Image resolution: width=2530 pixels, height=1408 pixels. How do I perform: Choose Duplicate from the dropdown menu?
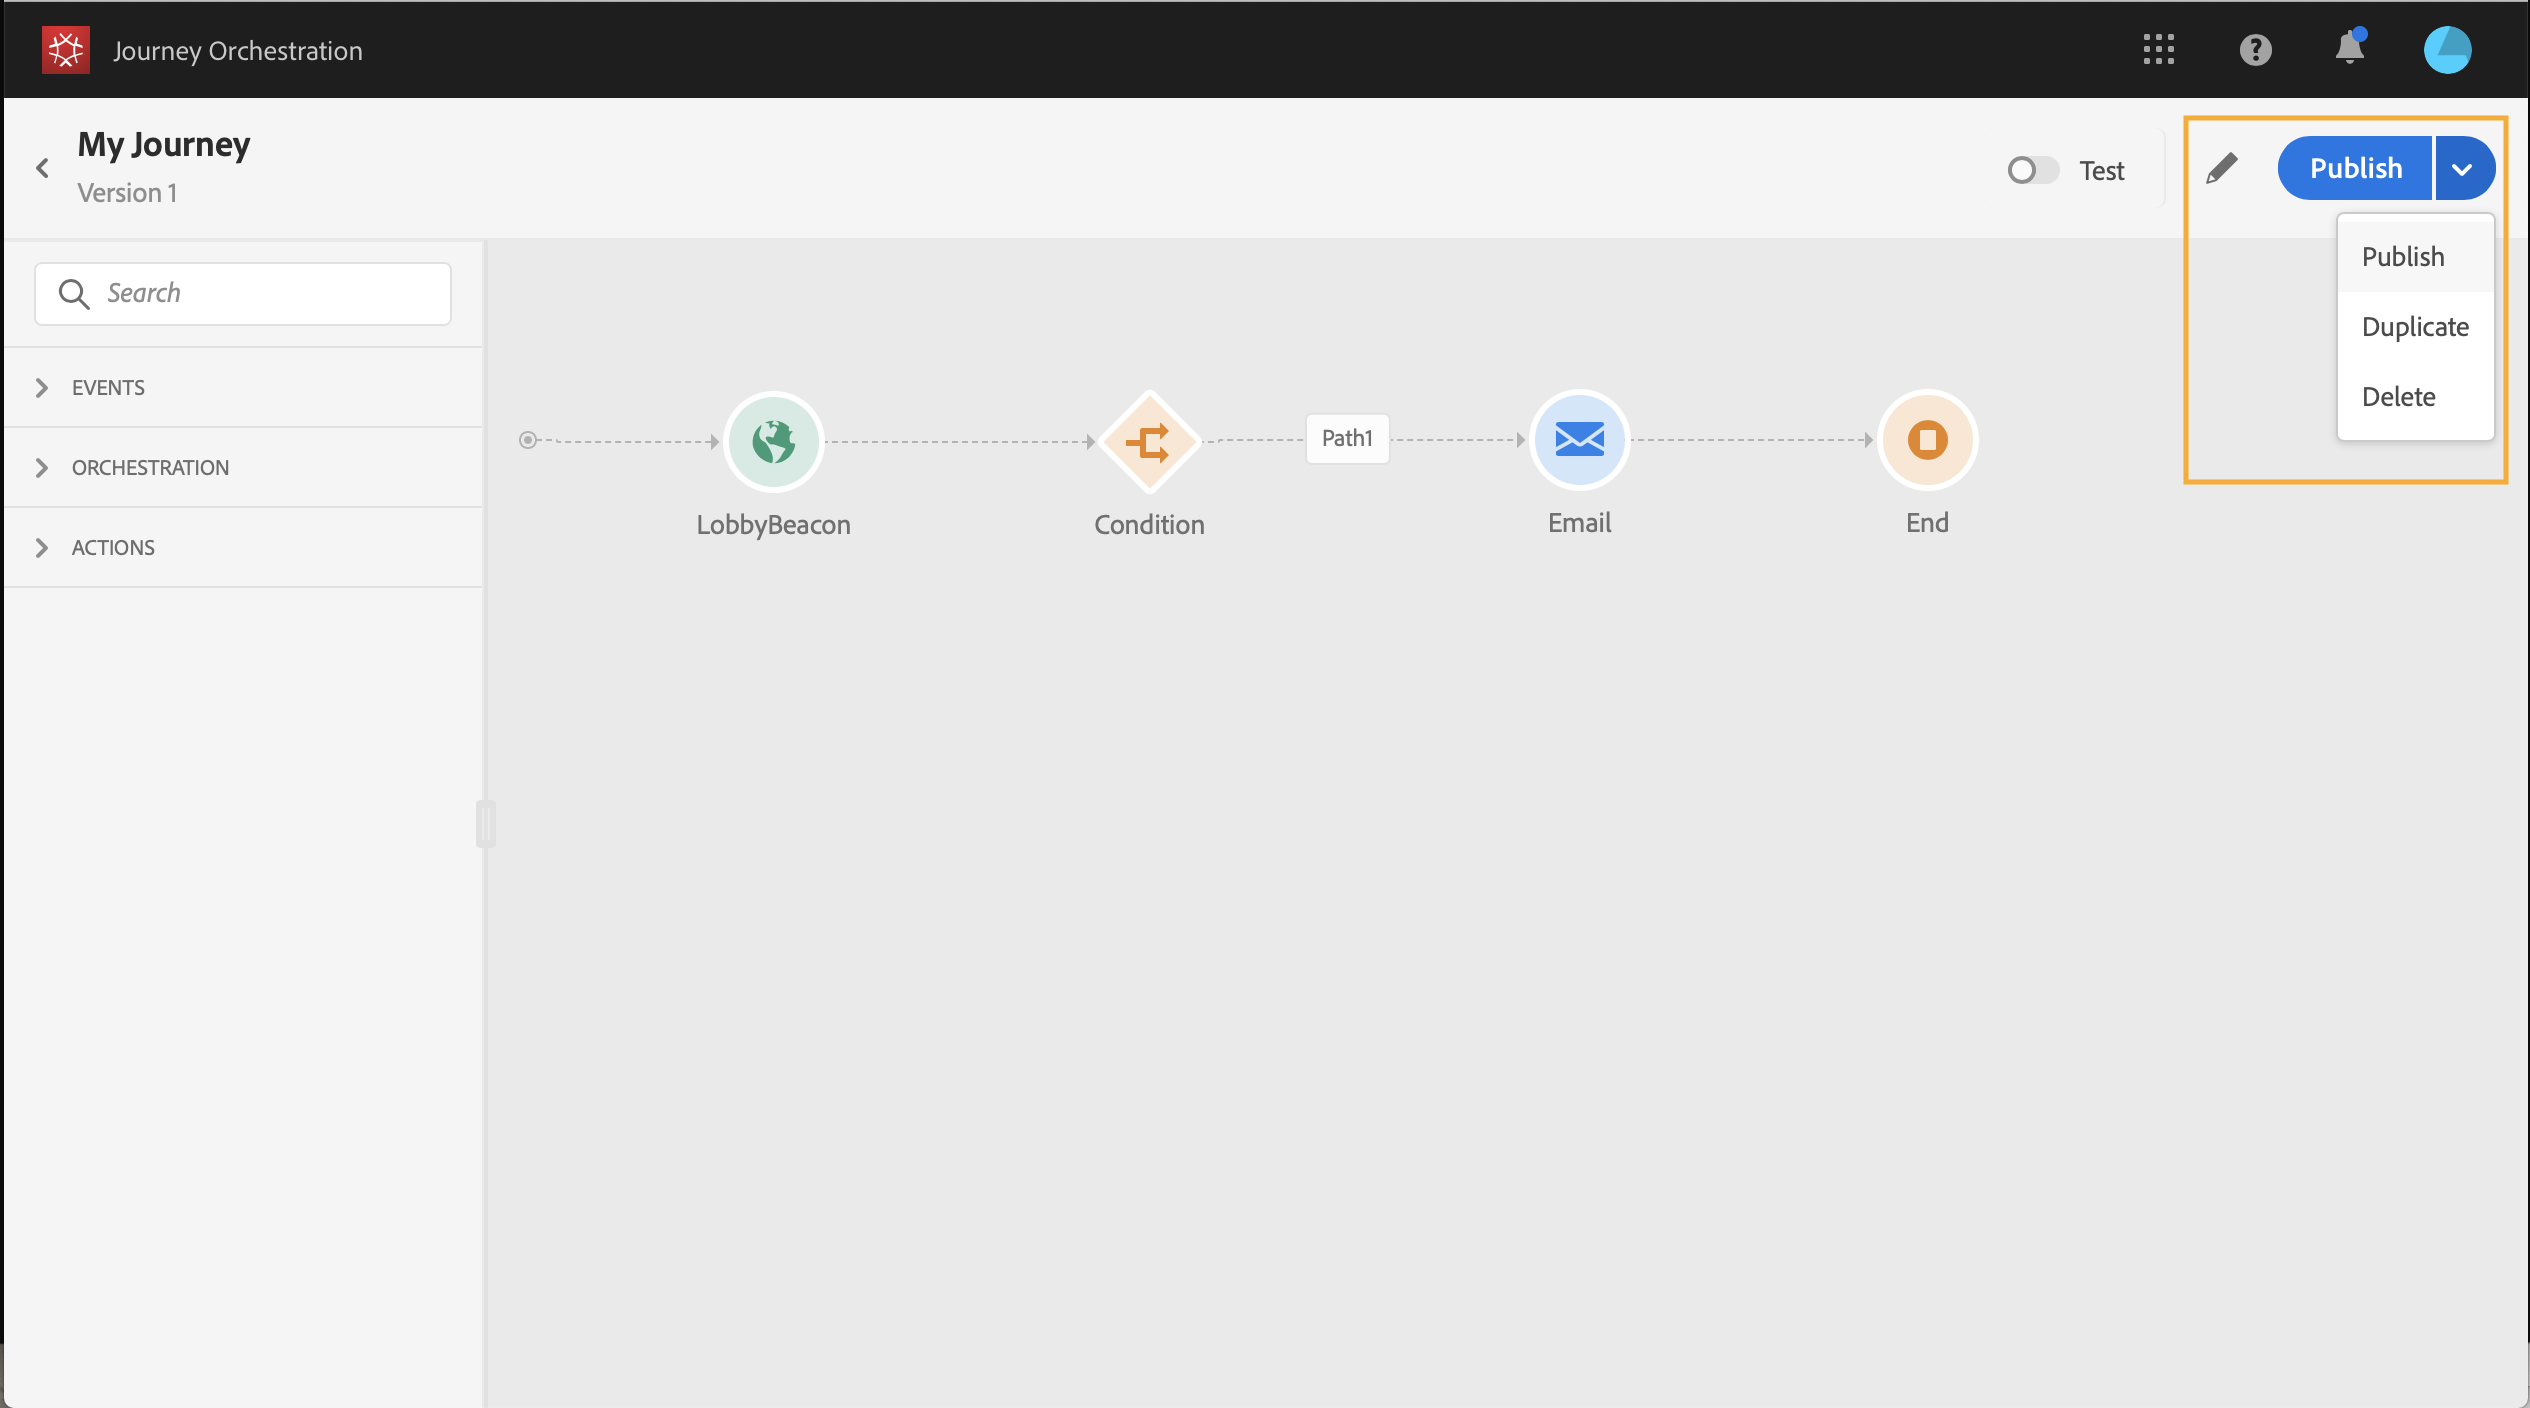point(2415,326)
